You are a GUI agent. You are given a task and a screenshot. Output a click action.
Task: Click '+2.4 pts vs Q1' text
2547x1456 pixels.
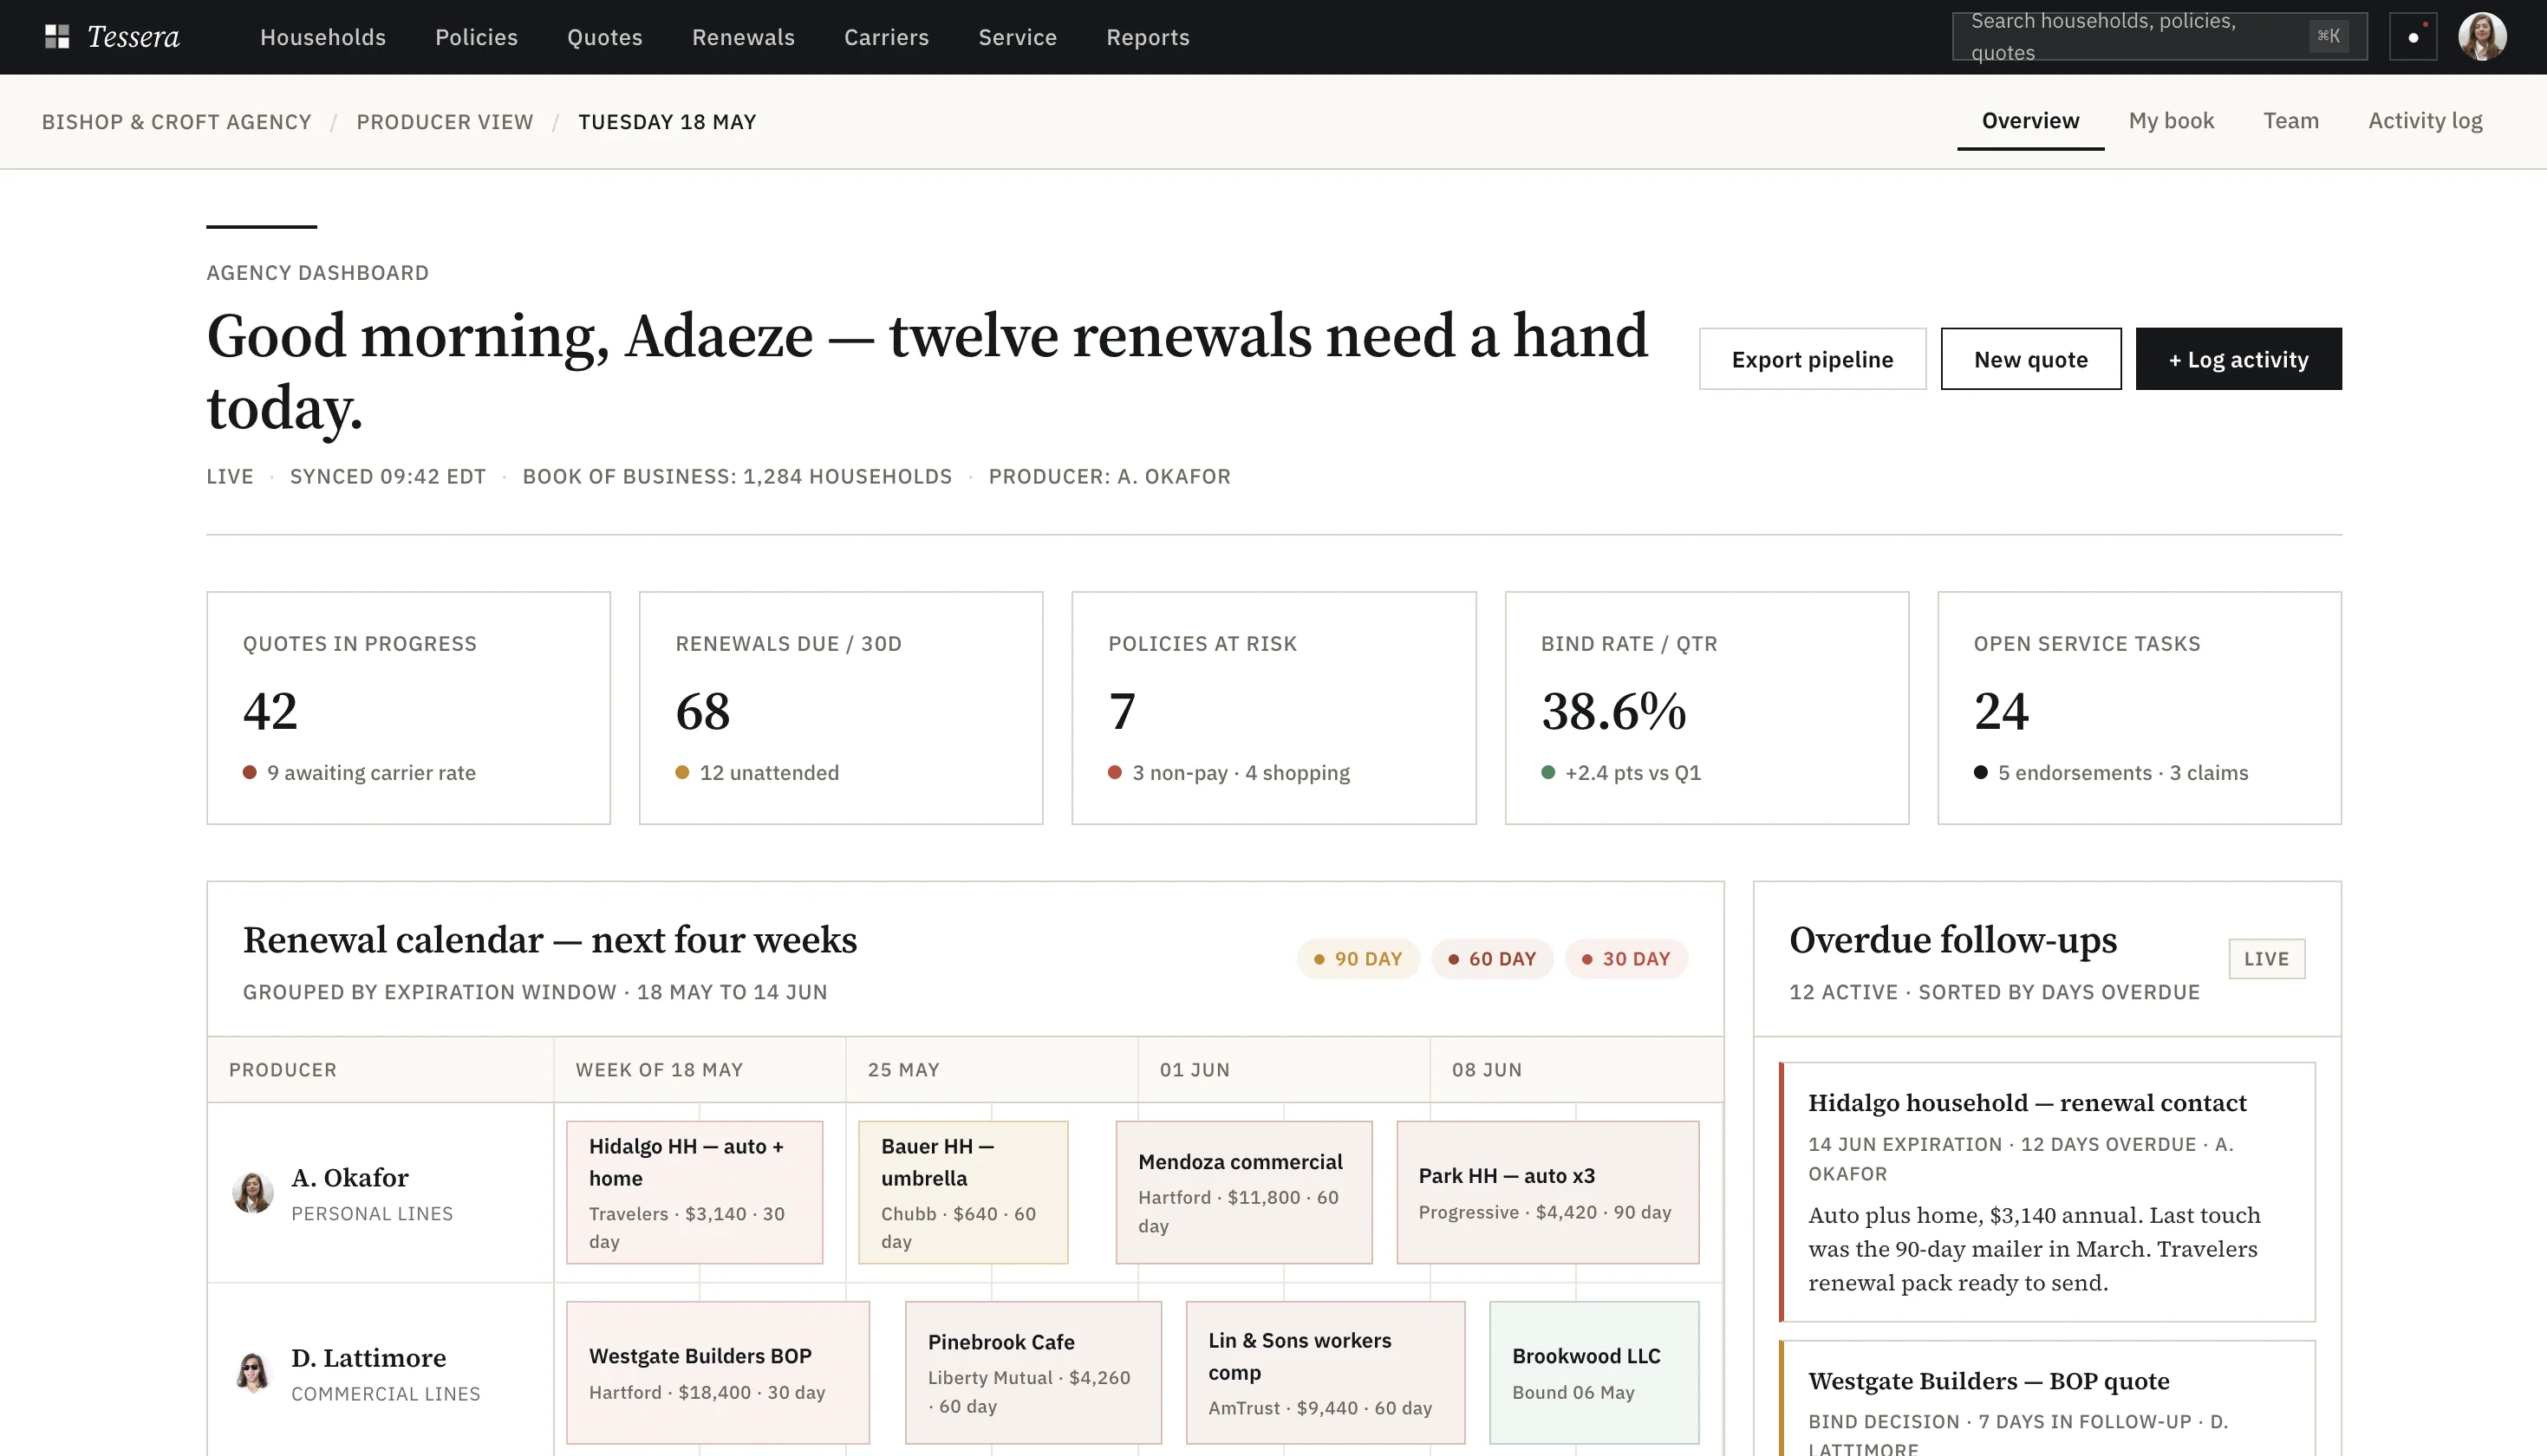pos(1633,773)
